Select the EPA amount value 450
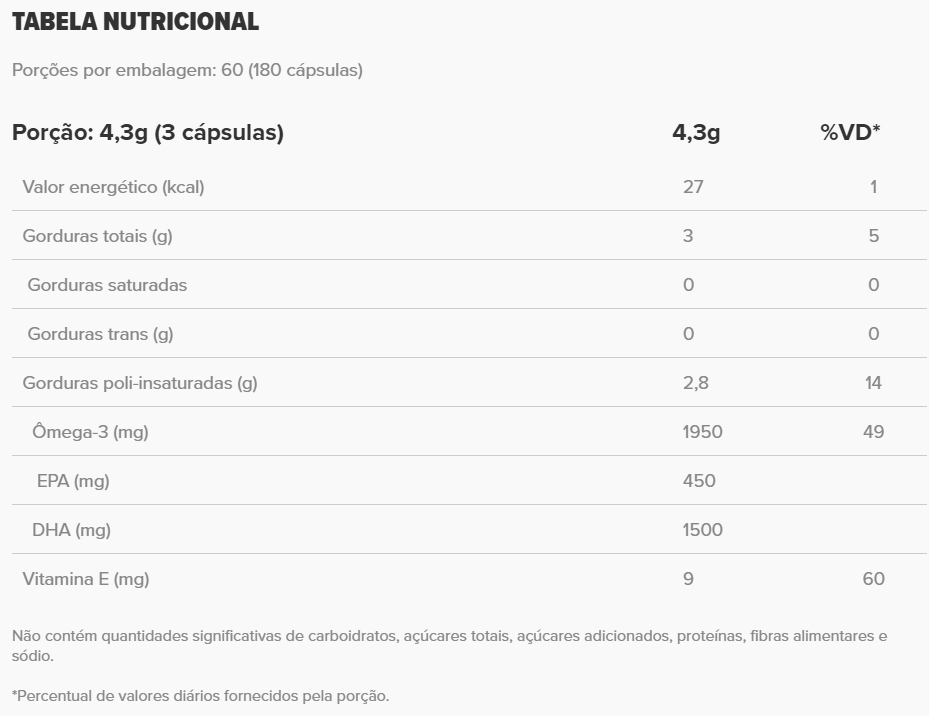 point(699,481)
